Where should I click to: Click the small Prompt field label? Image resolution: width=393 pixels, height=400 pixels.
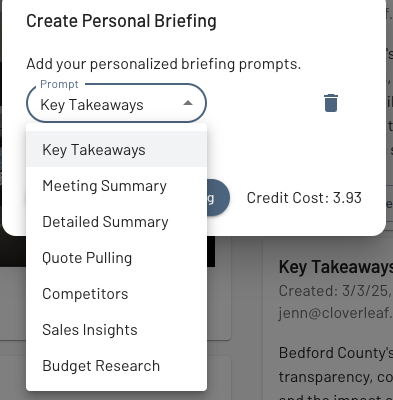59,84
